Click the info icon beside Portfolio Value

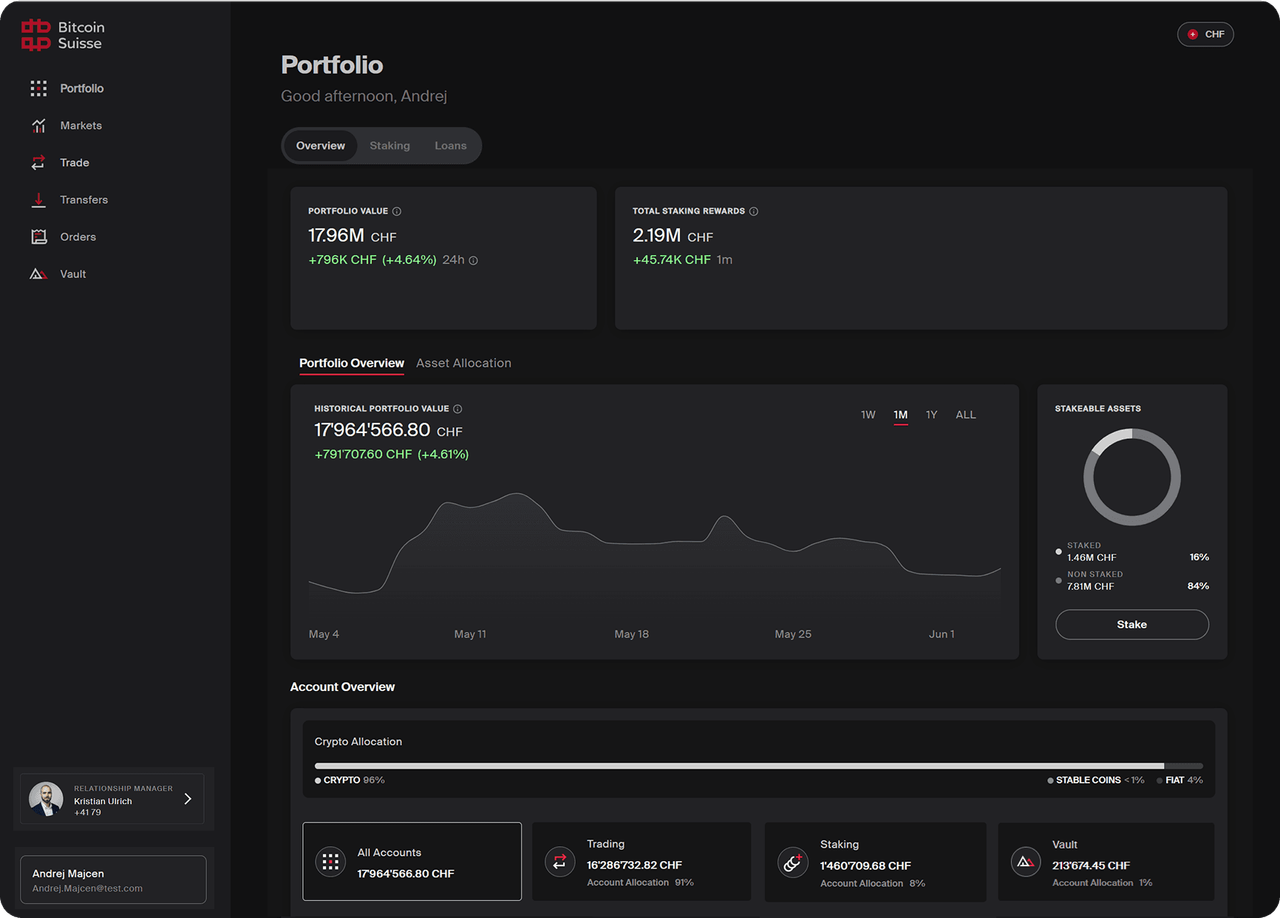(397, 212)
